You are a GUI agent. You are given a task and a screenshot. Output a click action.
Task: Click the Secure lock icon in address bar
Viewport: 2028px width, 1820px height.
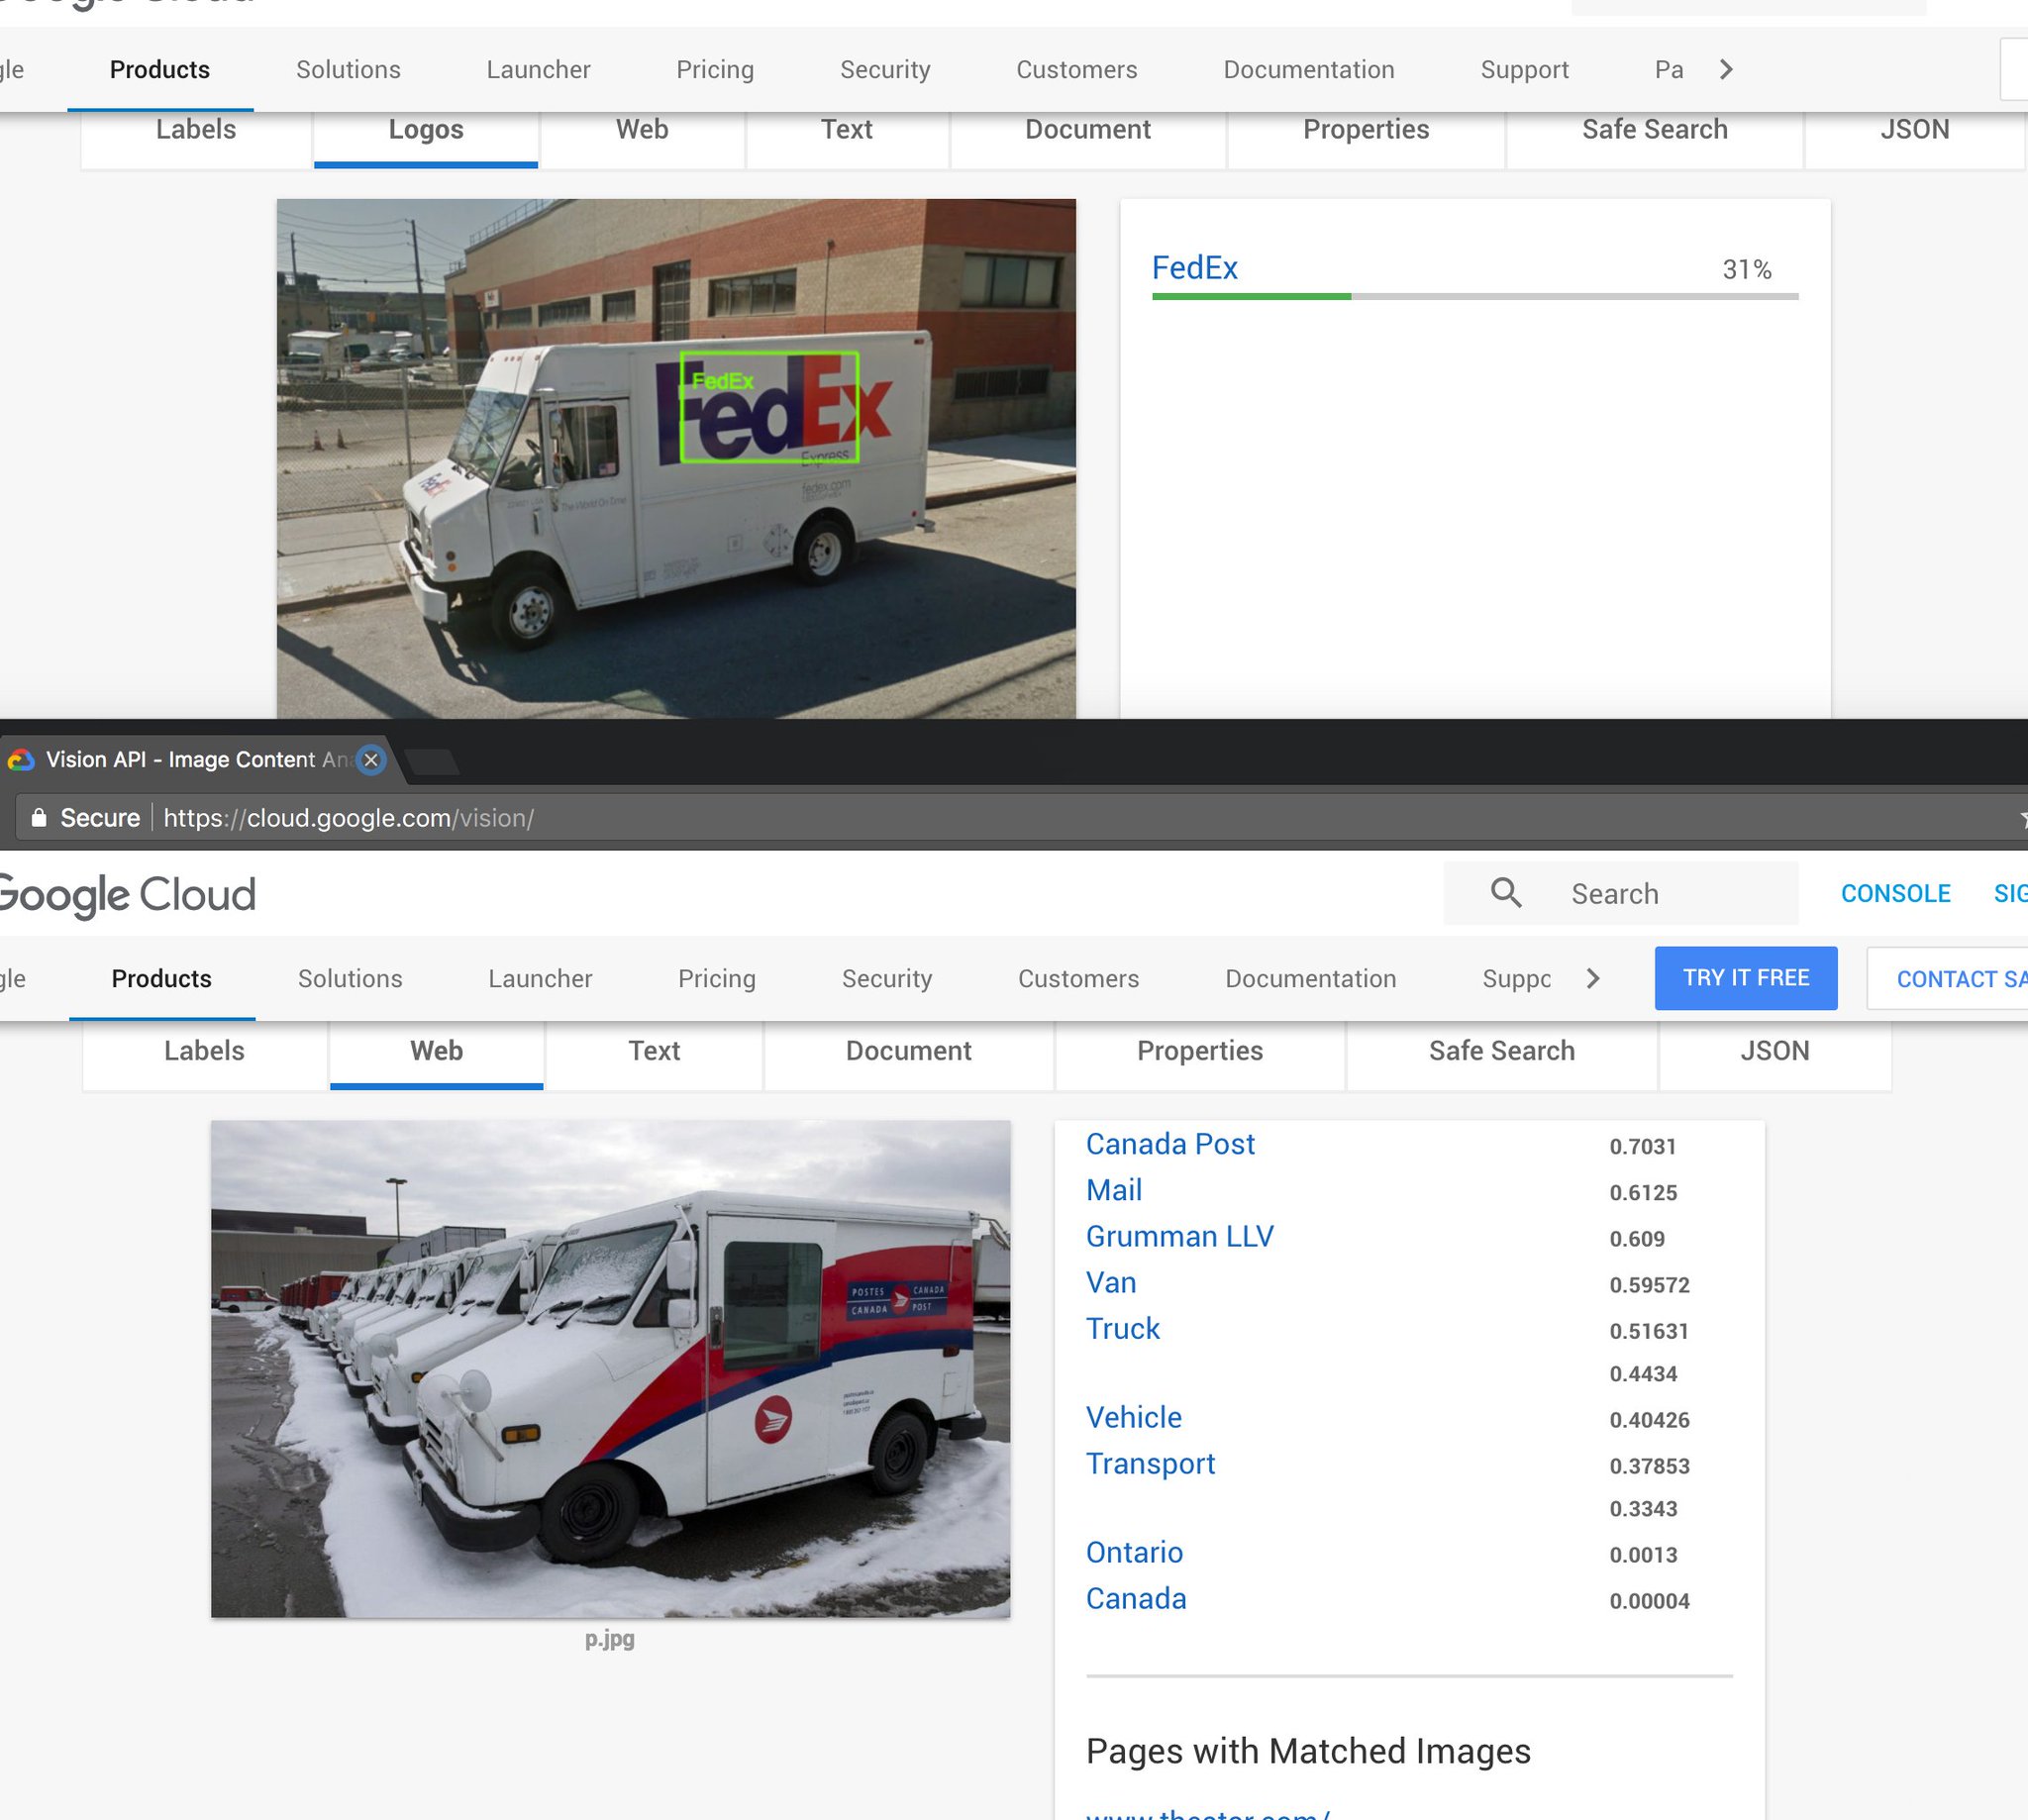tap(39, 818)
